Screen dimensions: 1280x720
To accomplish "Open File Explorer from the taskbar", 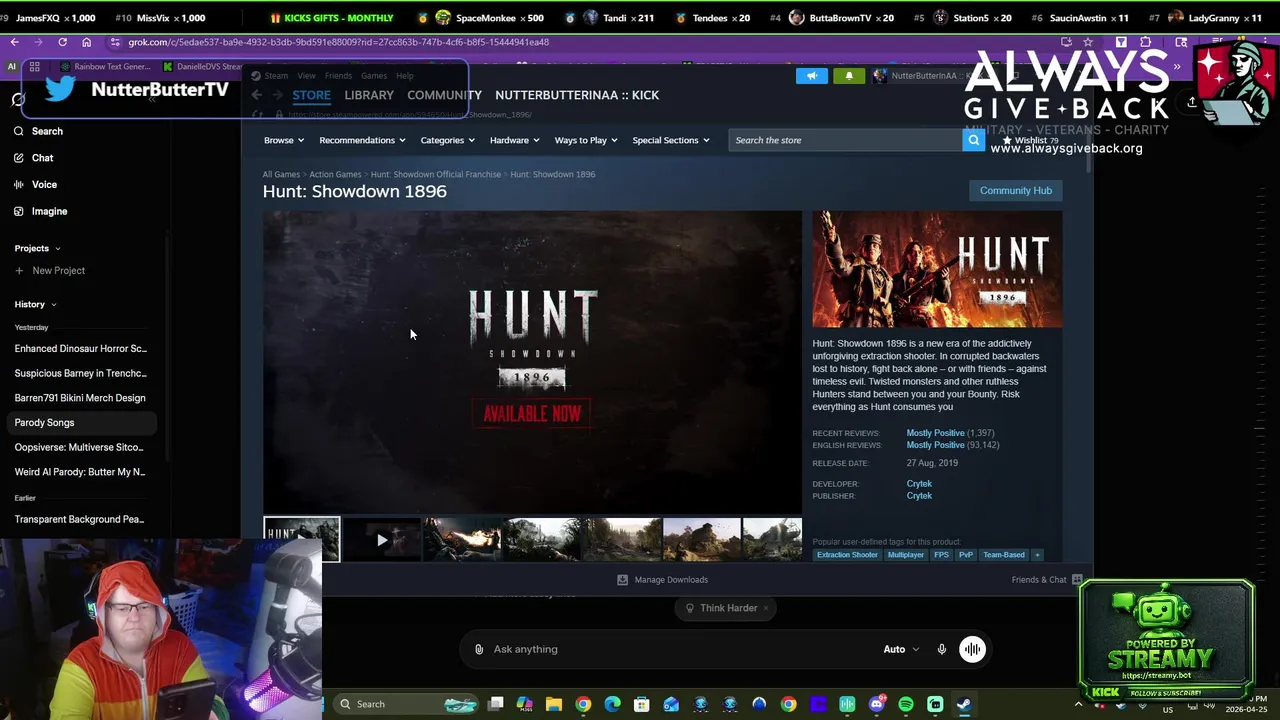I will pyautogui.click(x=554, y=704).
